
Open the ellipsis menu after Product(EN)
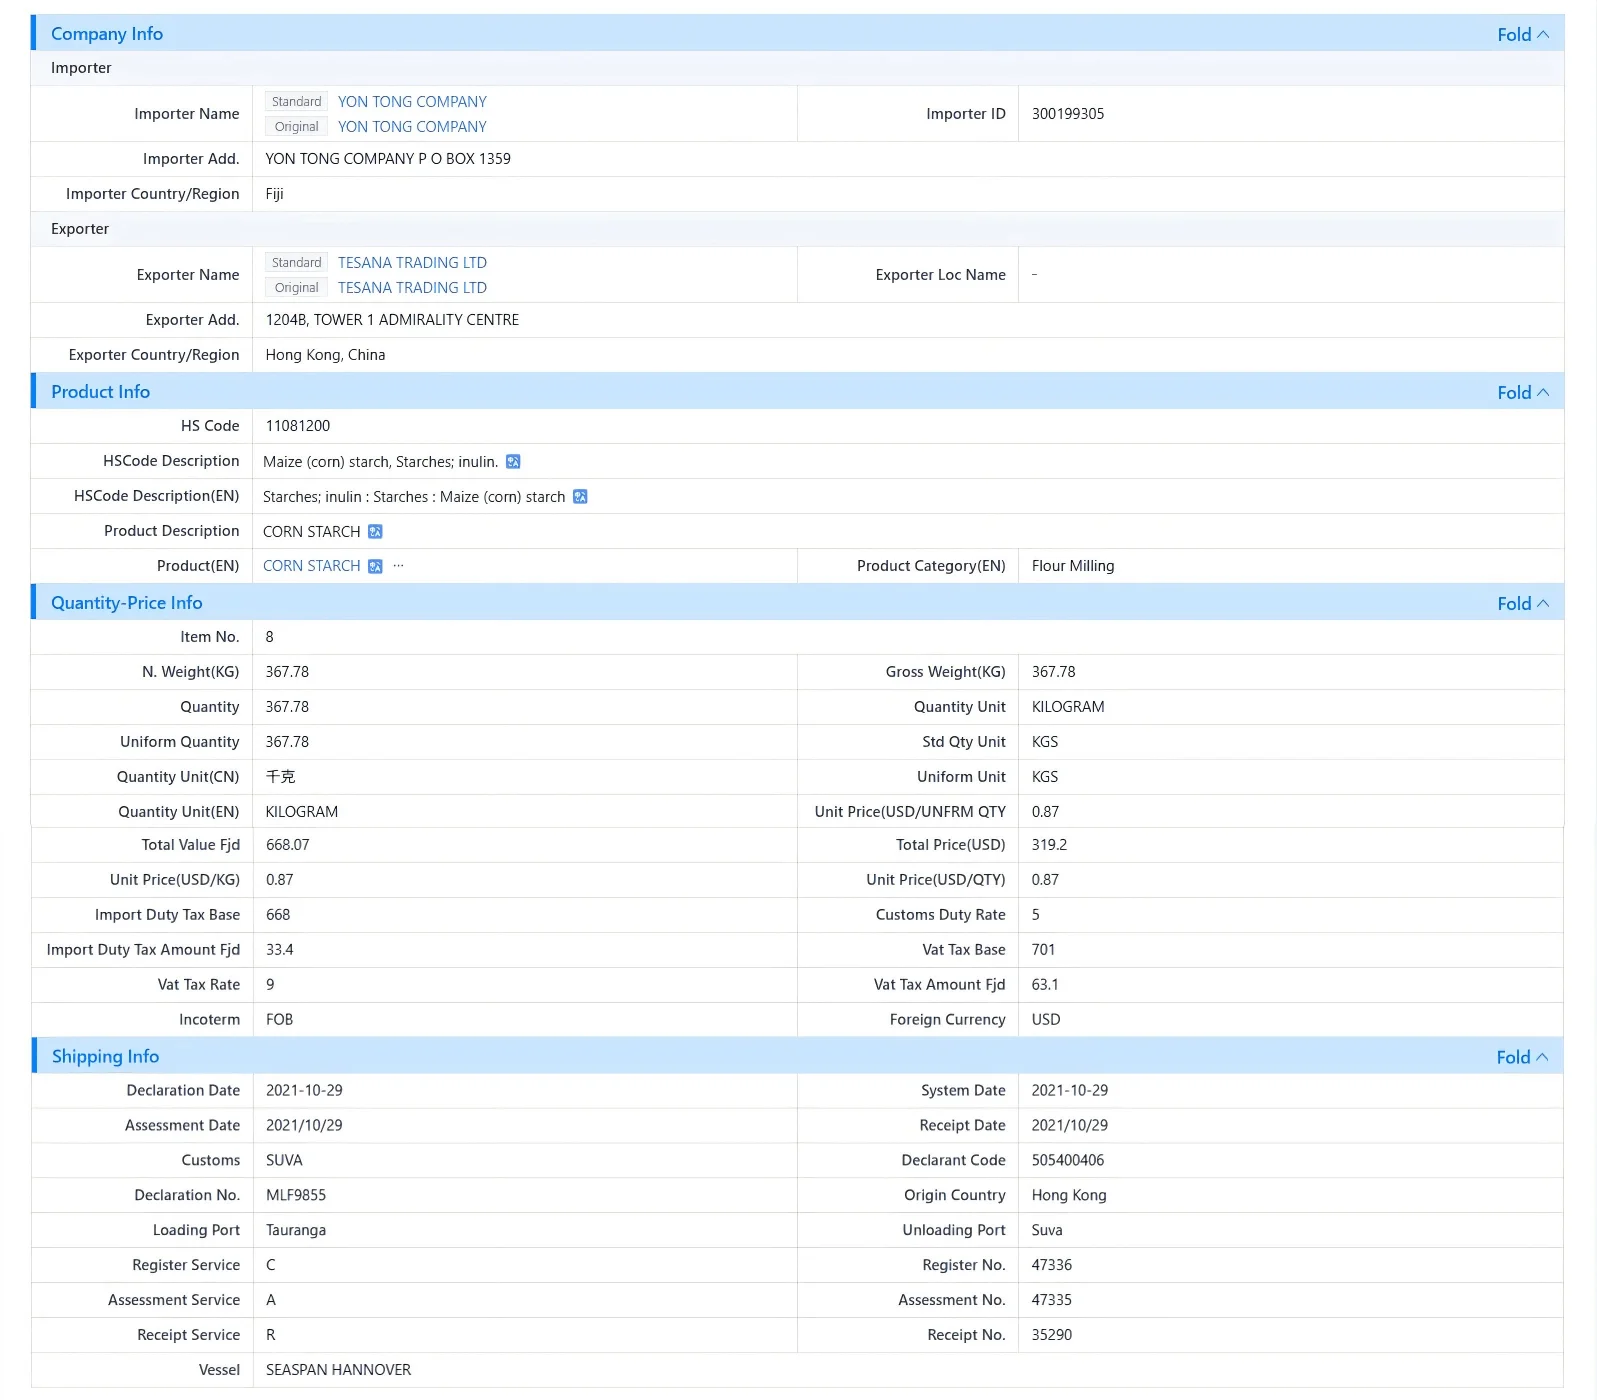click(398, 566)
